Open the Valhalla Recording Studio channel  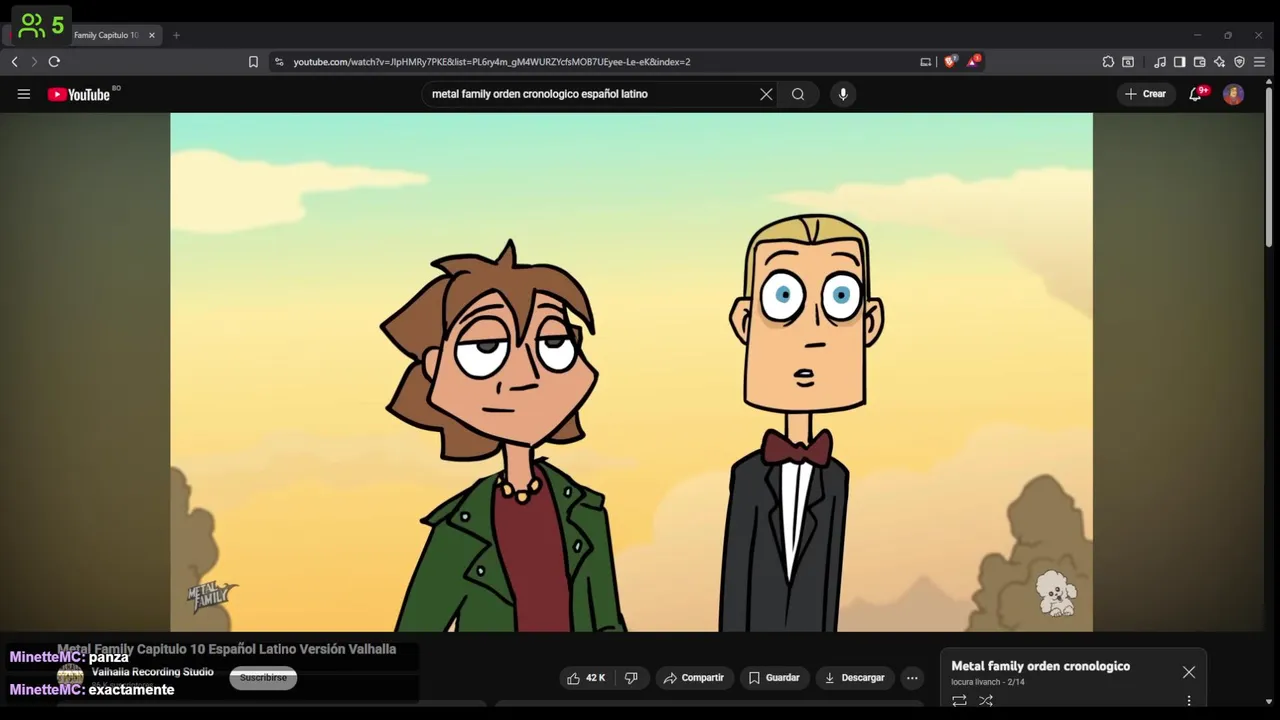point(152,672)
